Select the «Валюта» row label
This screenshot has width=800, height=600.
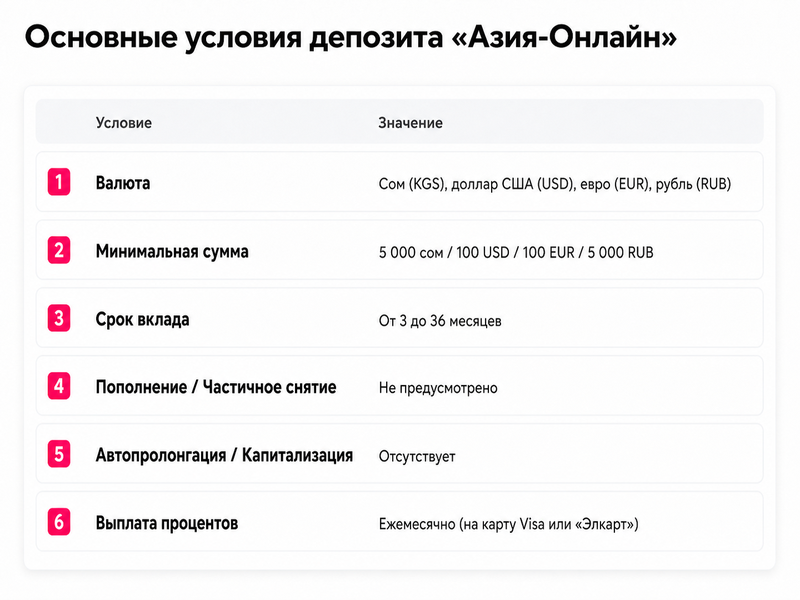(x=123, y=183)
